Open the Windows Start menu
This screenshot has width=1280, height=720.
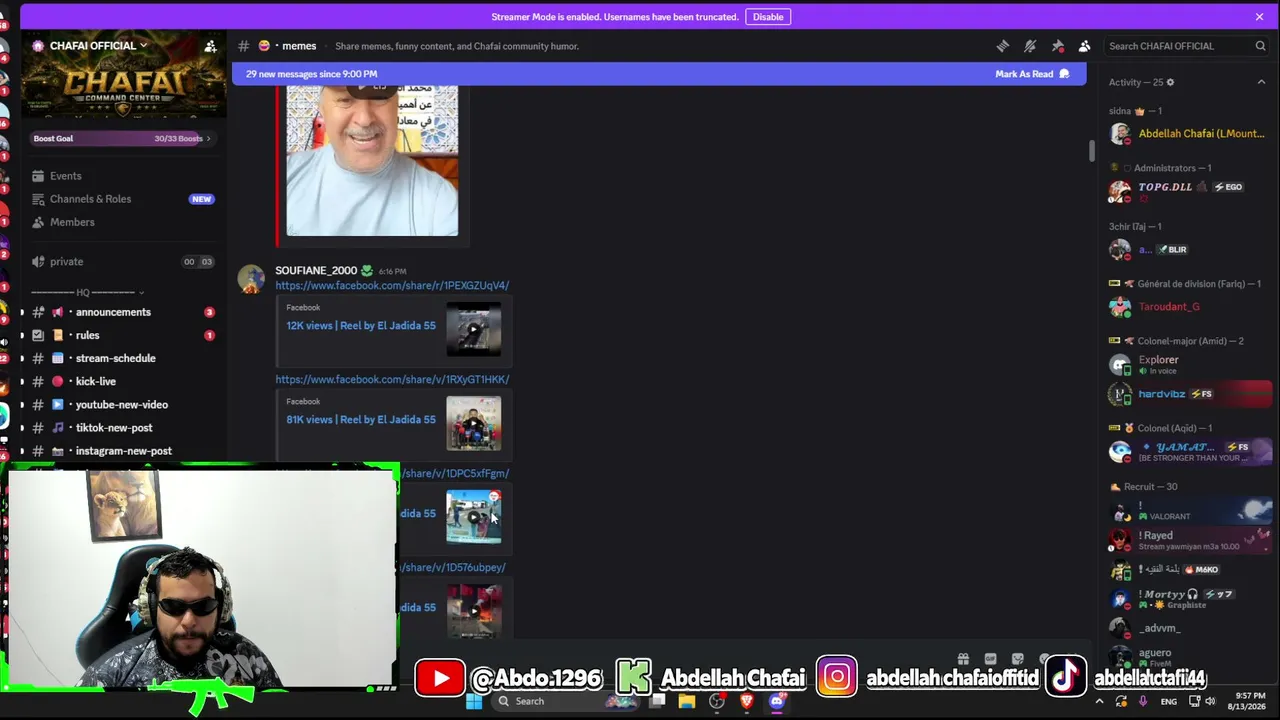[474, 702]
